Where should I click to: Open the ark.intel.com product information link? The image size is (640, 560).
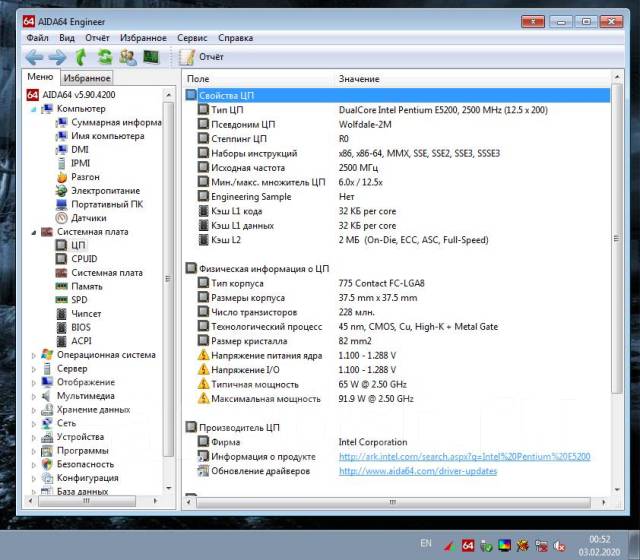464,456
